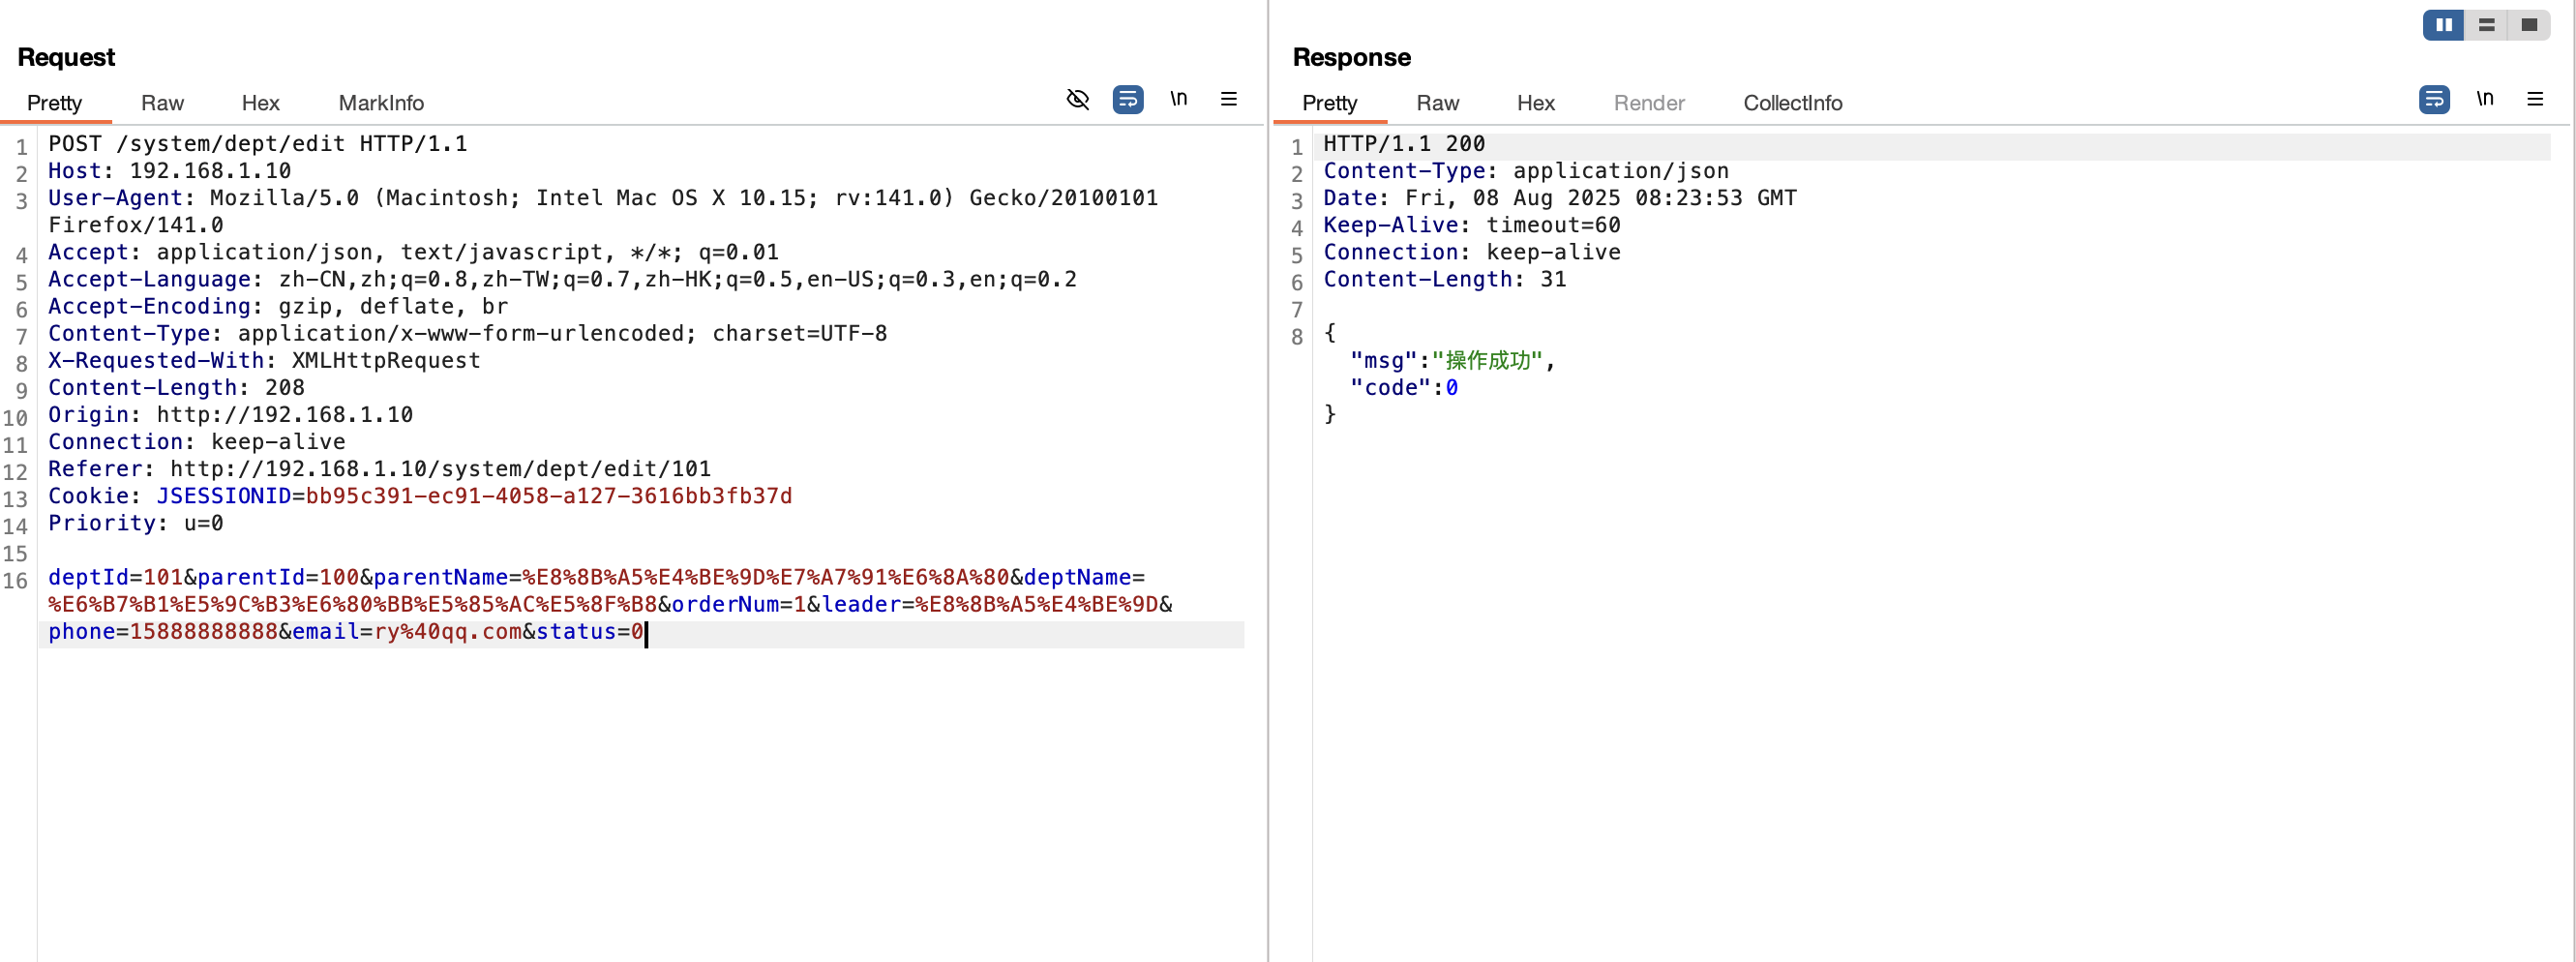2576x962 pixels.
Task: Click the response Content-Length 31 header
Action: [x=1445, y=279]
